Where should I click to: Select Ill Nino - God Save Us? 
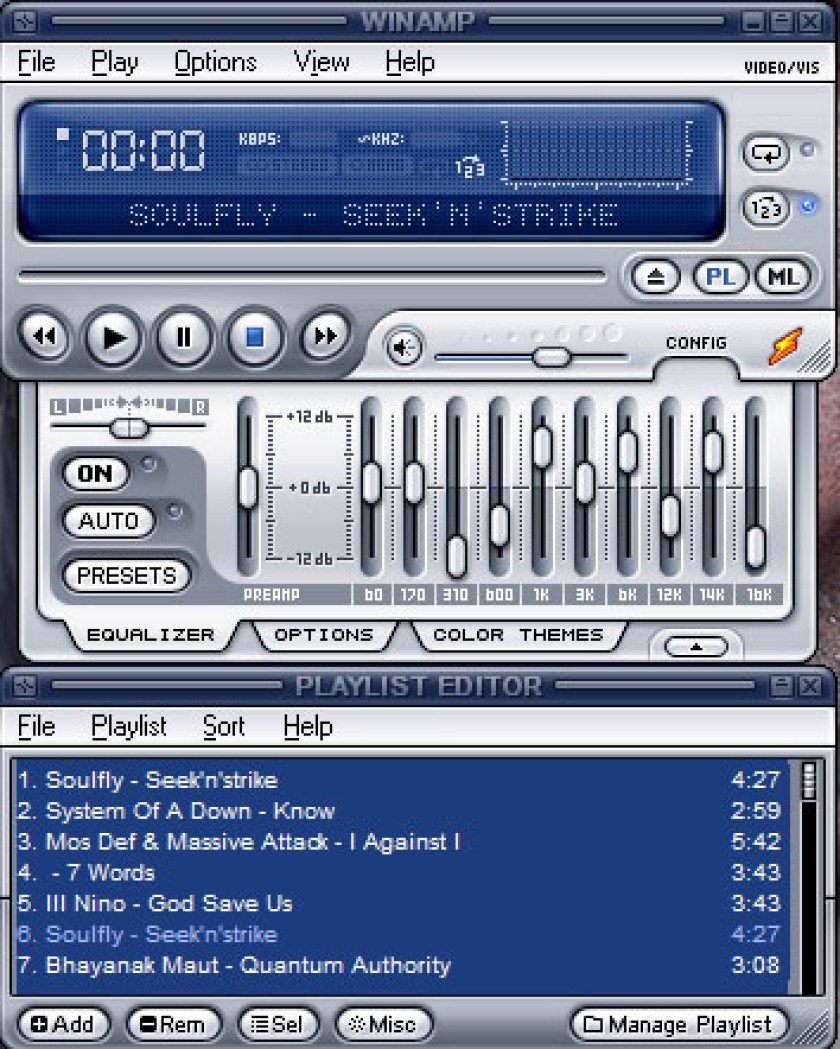click(400, 903)
